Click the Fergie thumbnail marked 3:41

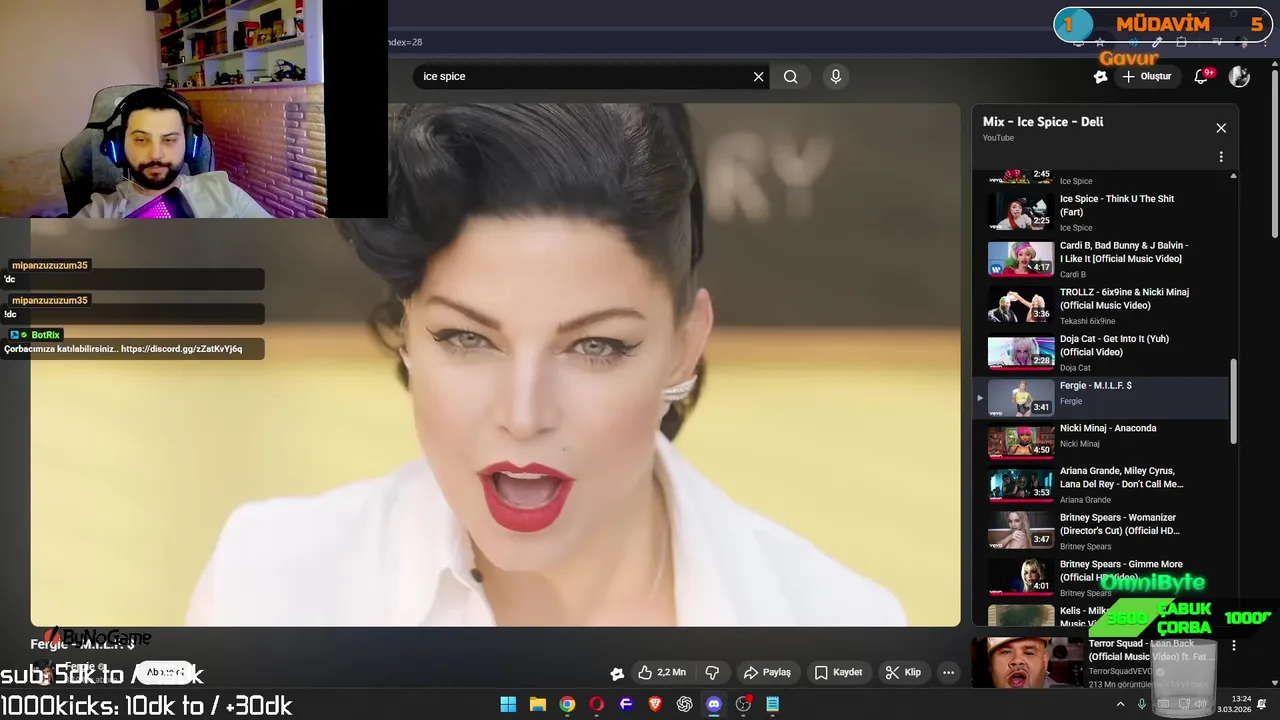tap(1021, 397)
